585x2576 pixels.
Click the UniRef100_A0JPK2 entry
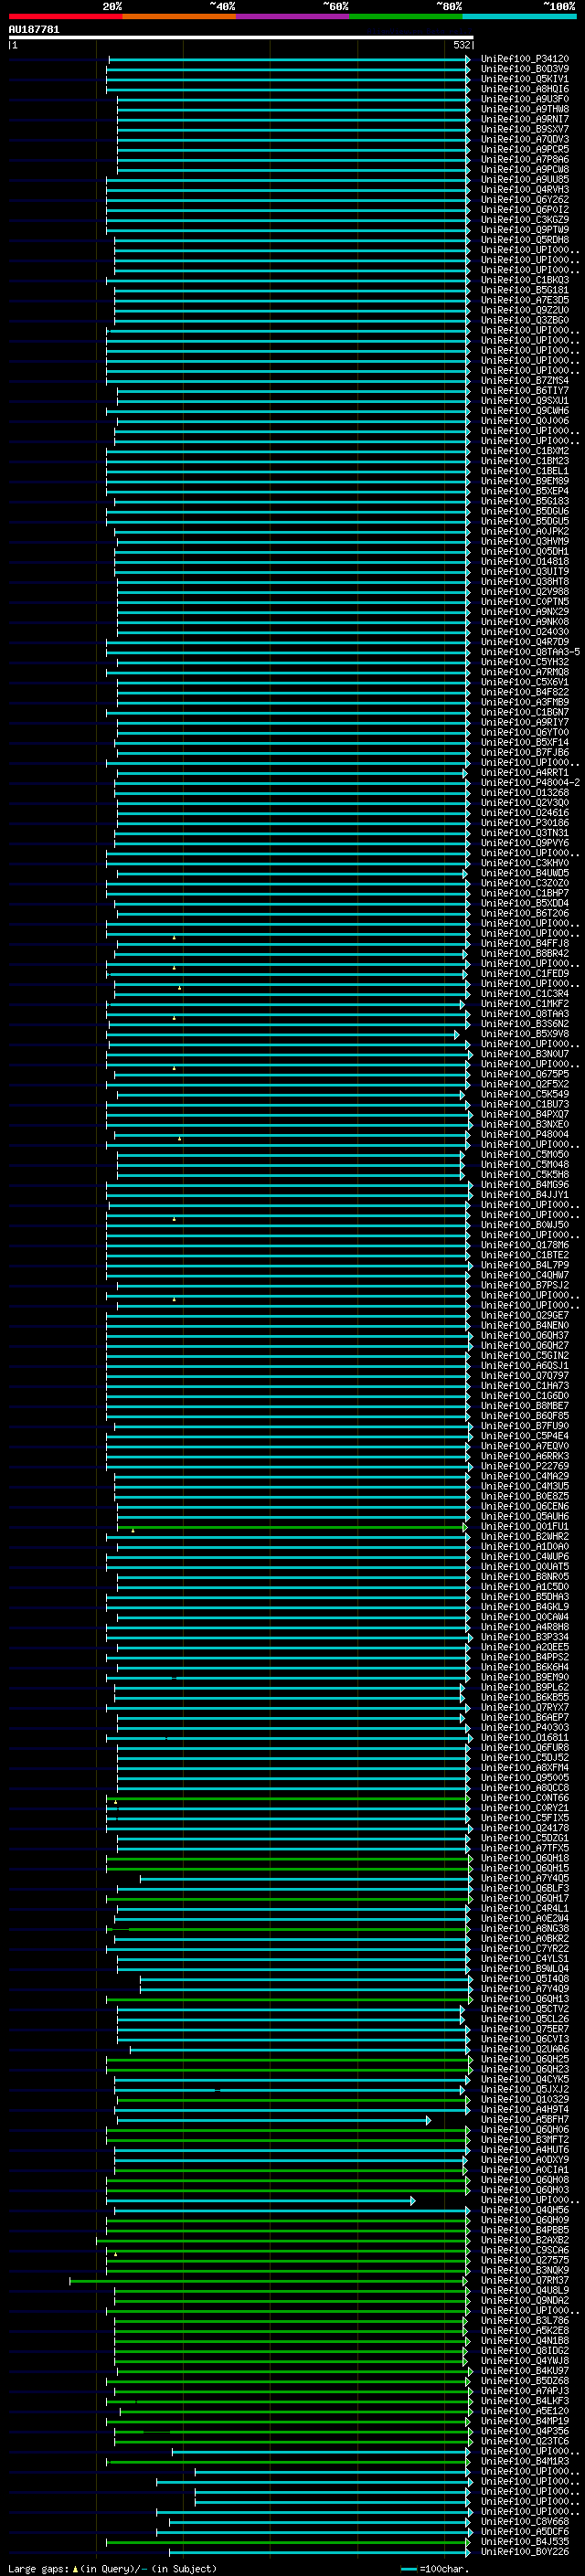point(525,531)
